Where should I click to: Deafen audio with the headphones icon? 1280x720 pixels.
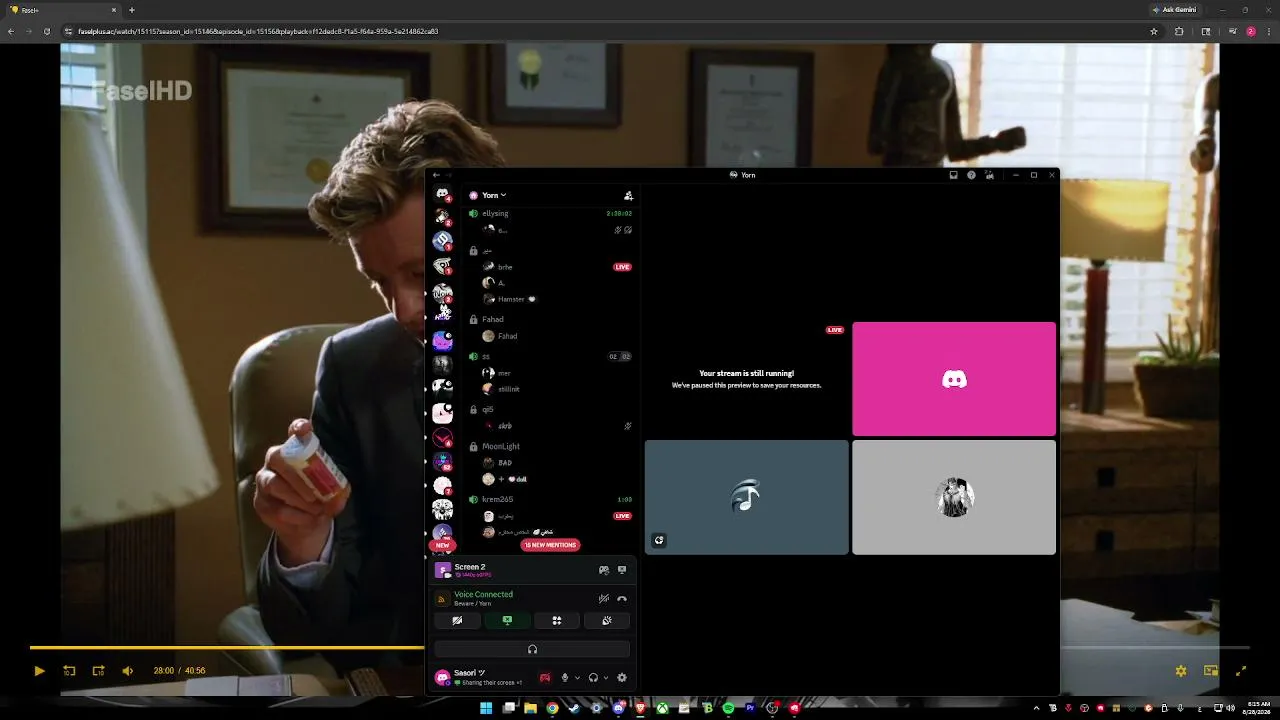pos(593,678)
